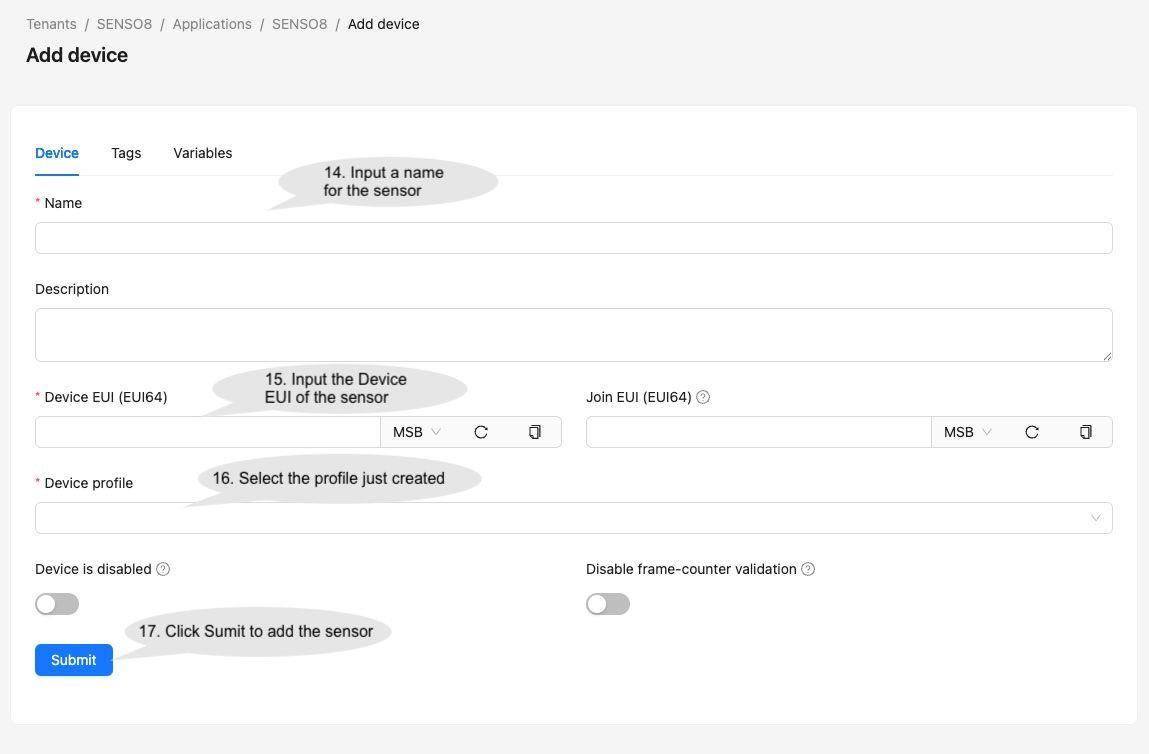Viewport: 1149px width, 754px height.
Task: Switch to the Variables tab
Action: [x=203, y=153]
